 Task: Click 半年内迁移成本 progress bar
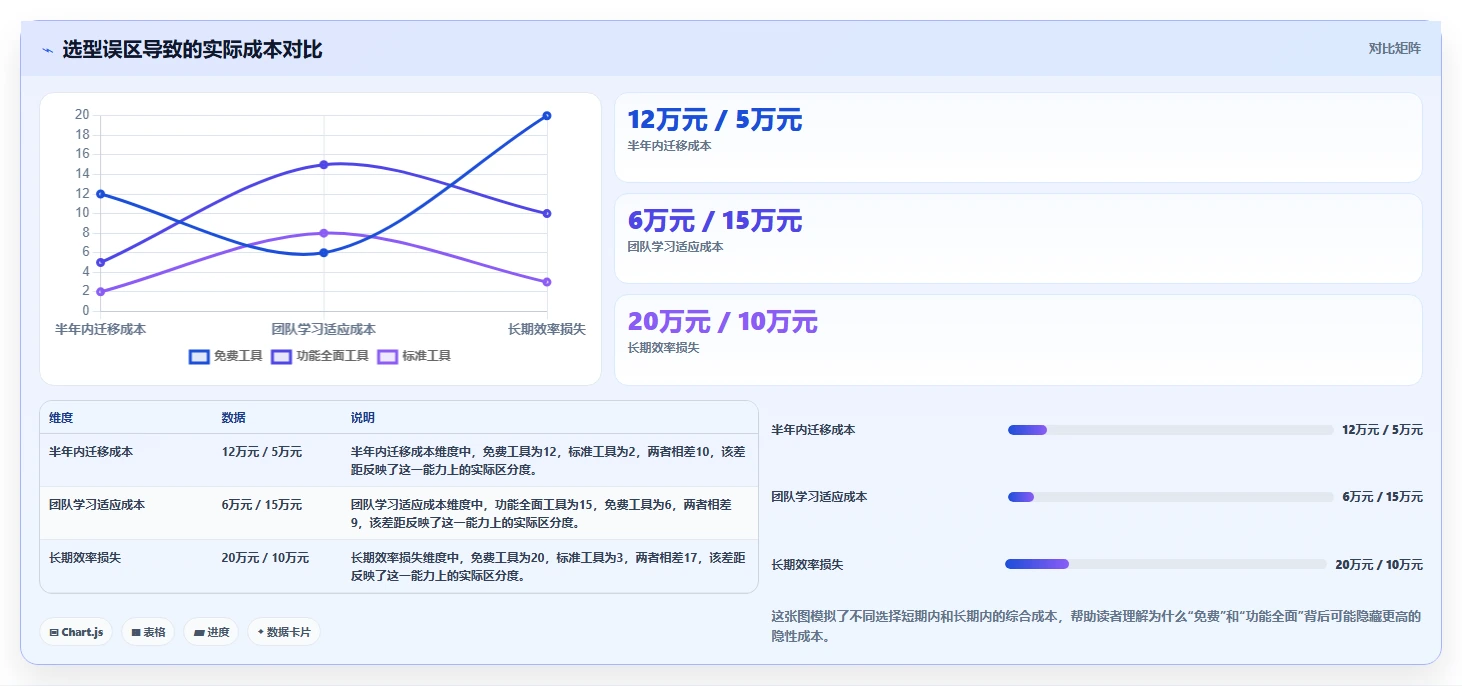1170,430
